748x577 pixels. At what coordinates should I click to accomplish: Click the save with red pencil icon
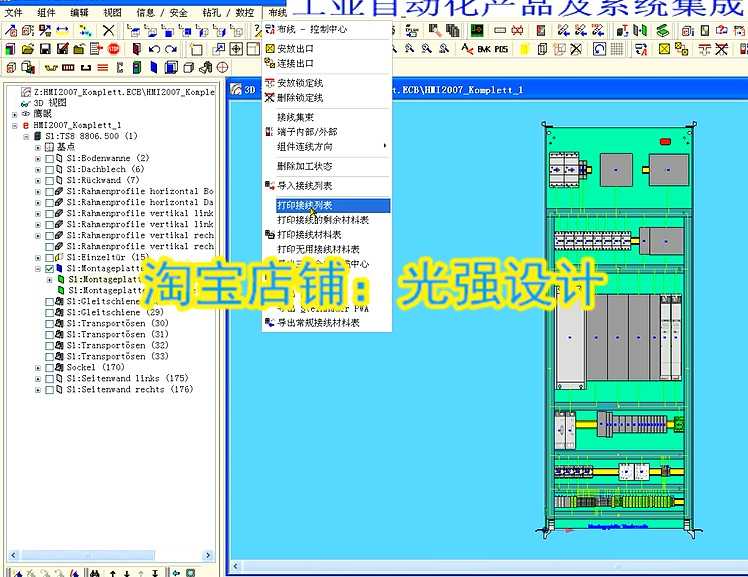coord(62,49)
